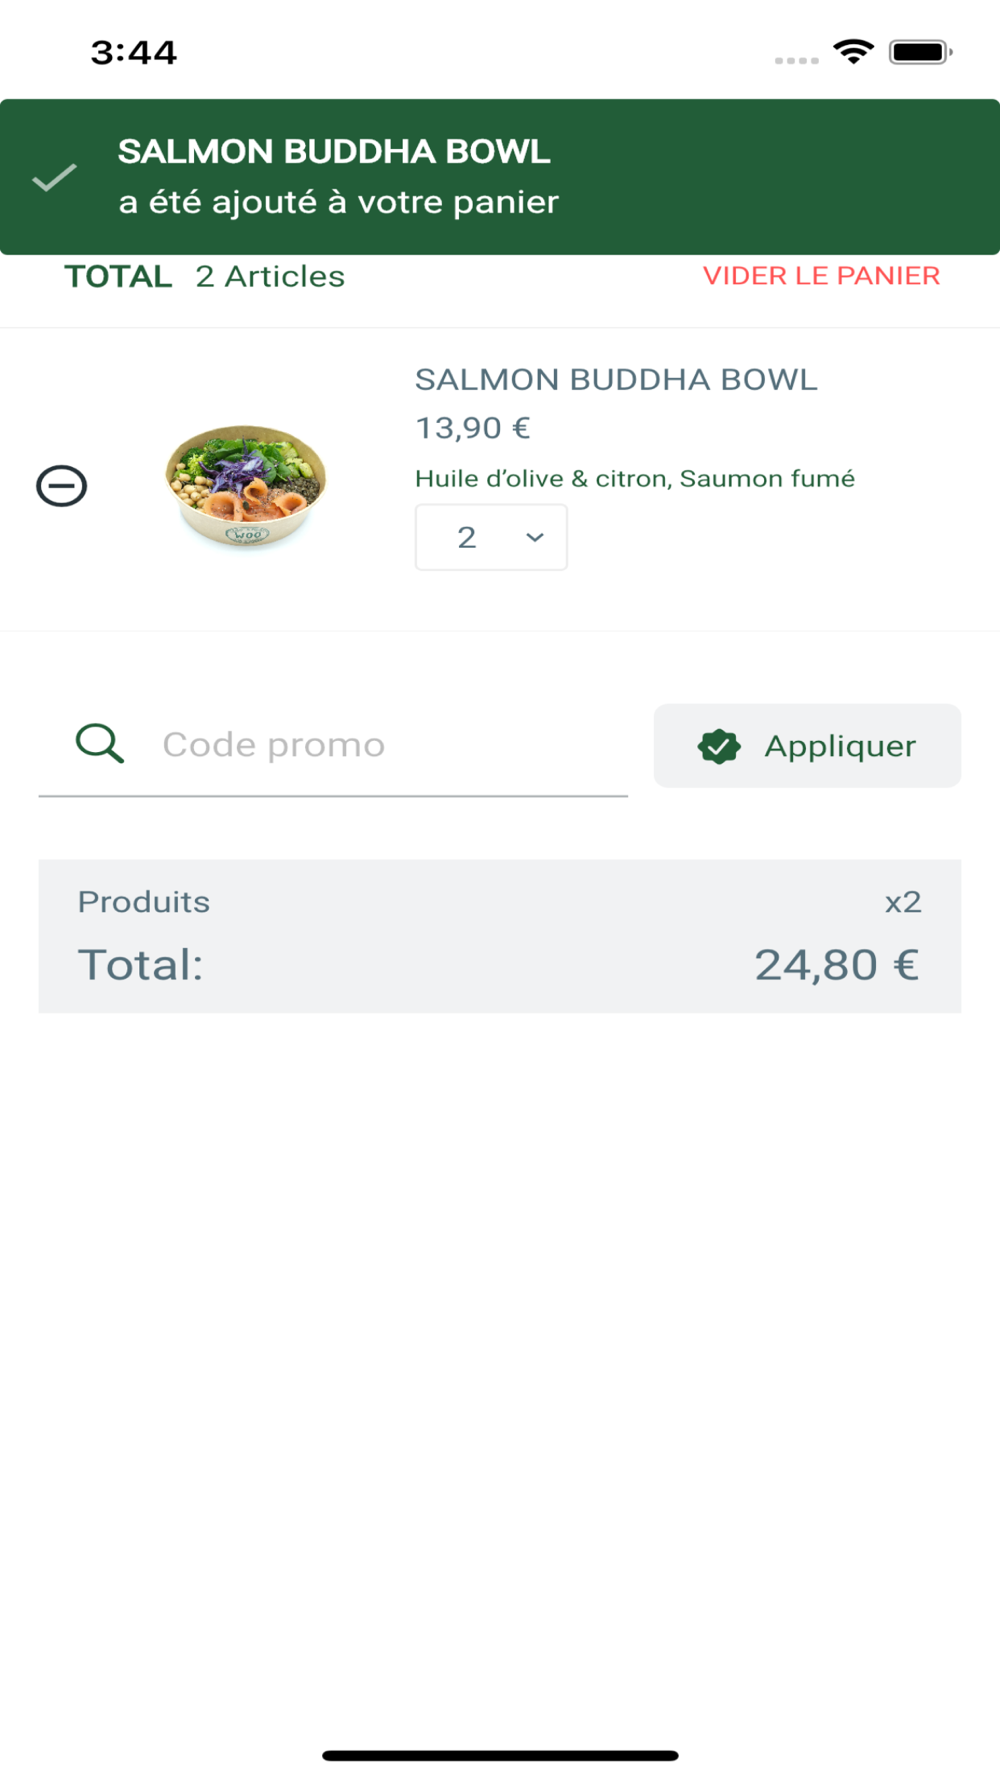Screen dimensions: 1000x1778
Task: Tap the TOTAL 2 Articles header
Action: [x=205, y=276]
